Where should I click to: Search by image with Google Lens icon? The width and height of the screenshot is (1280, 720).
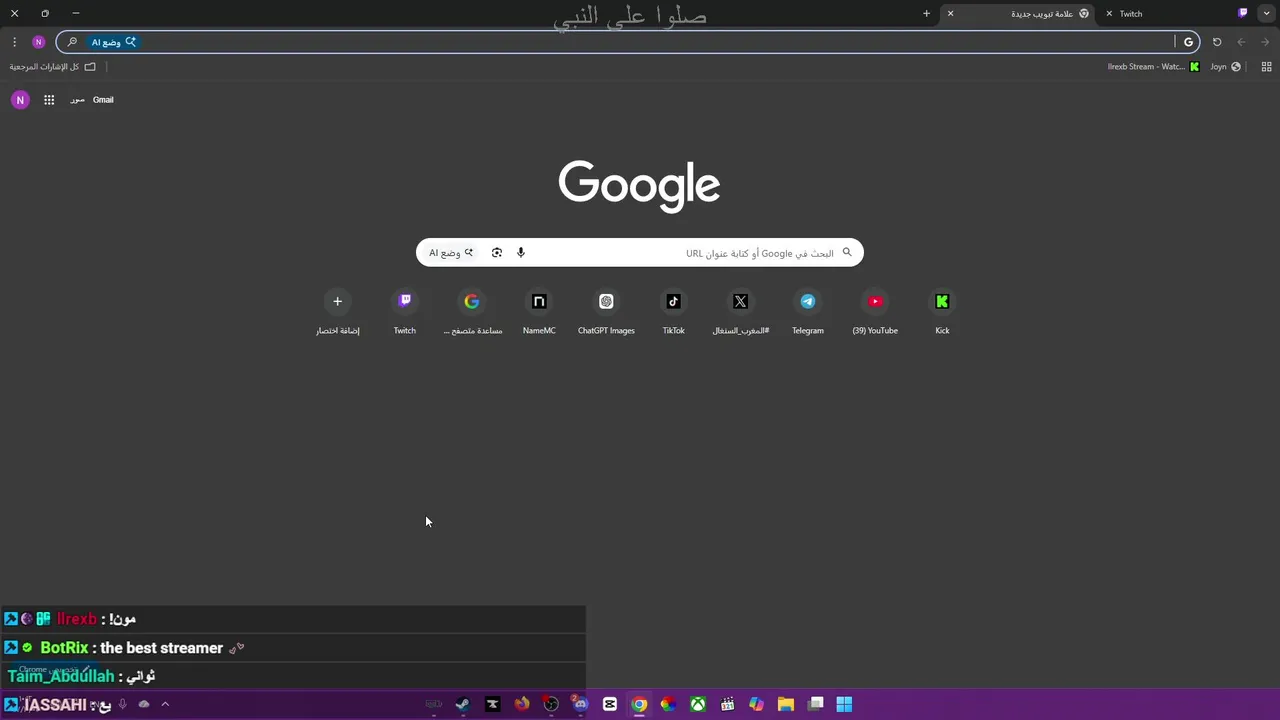[x=497, y=253]
